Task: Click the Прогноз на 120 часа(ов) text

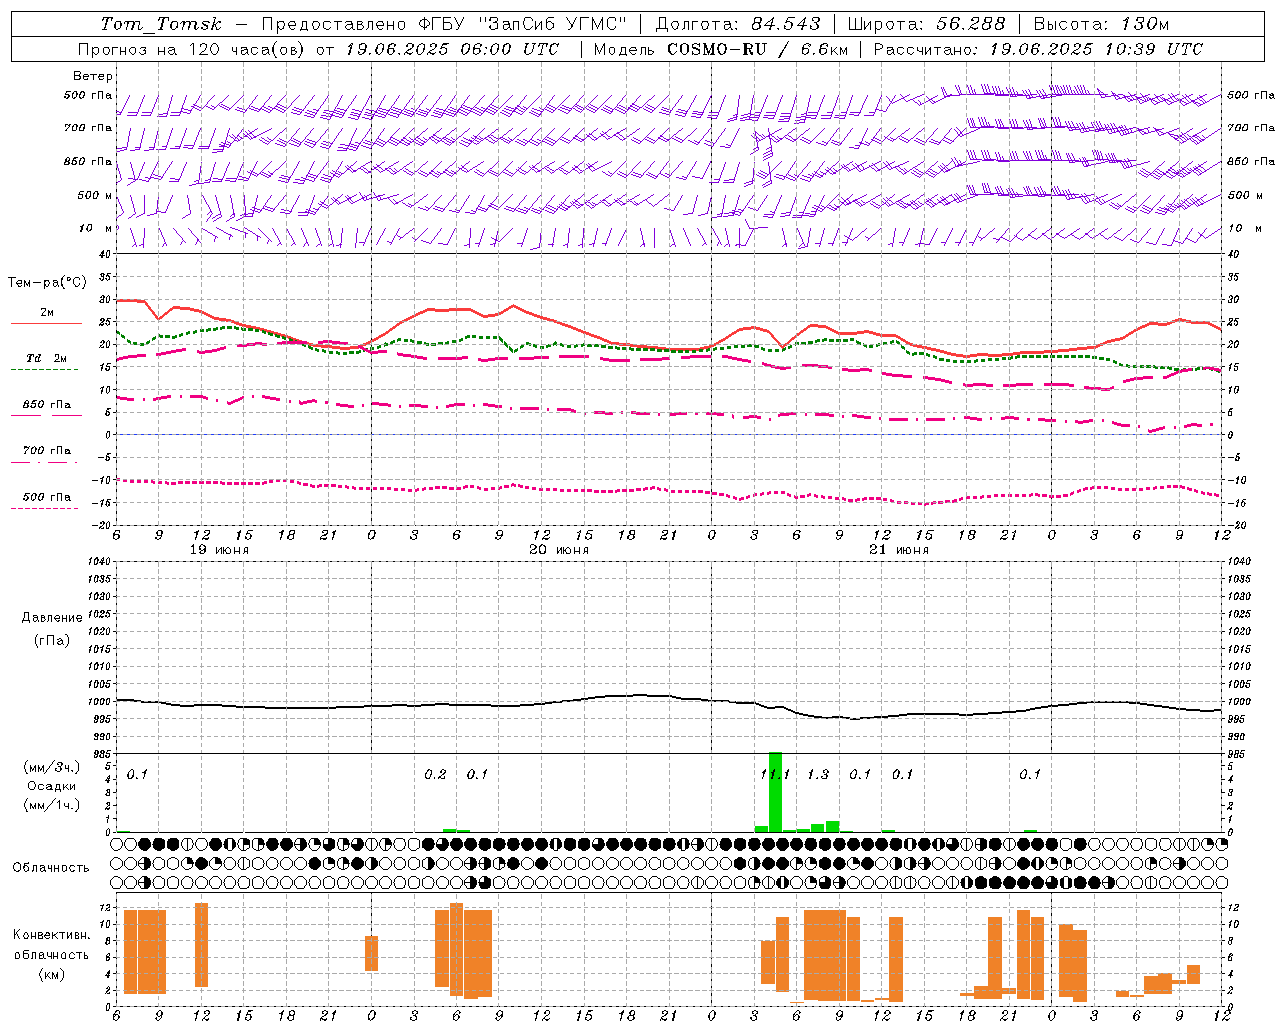Action: coord(192,49)
